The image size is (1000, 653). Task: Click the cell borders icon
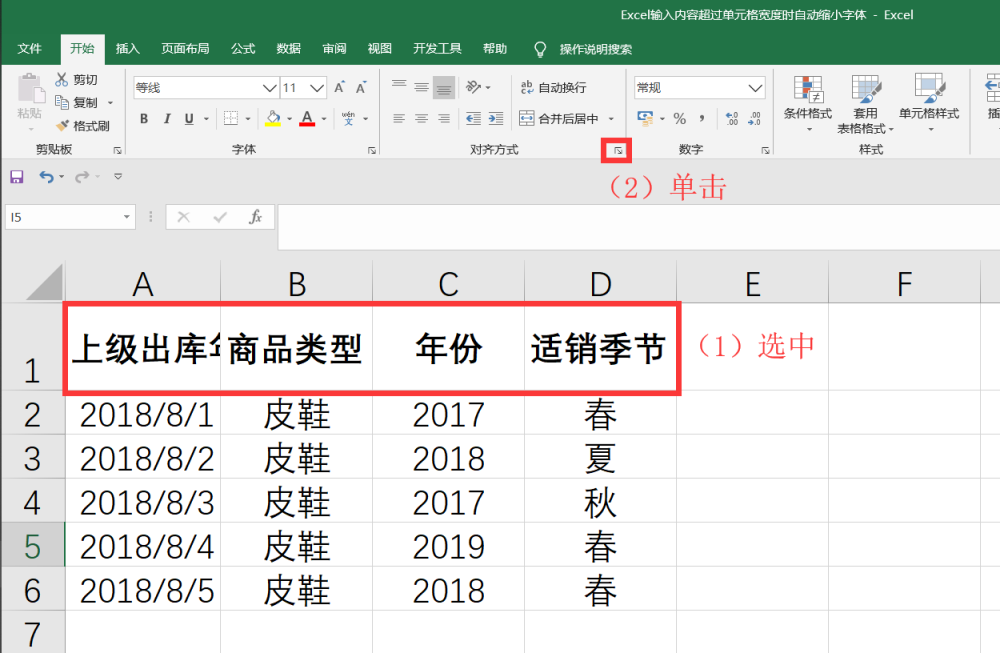pyautogui.click(x=231, y=119)
